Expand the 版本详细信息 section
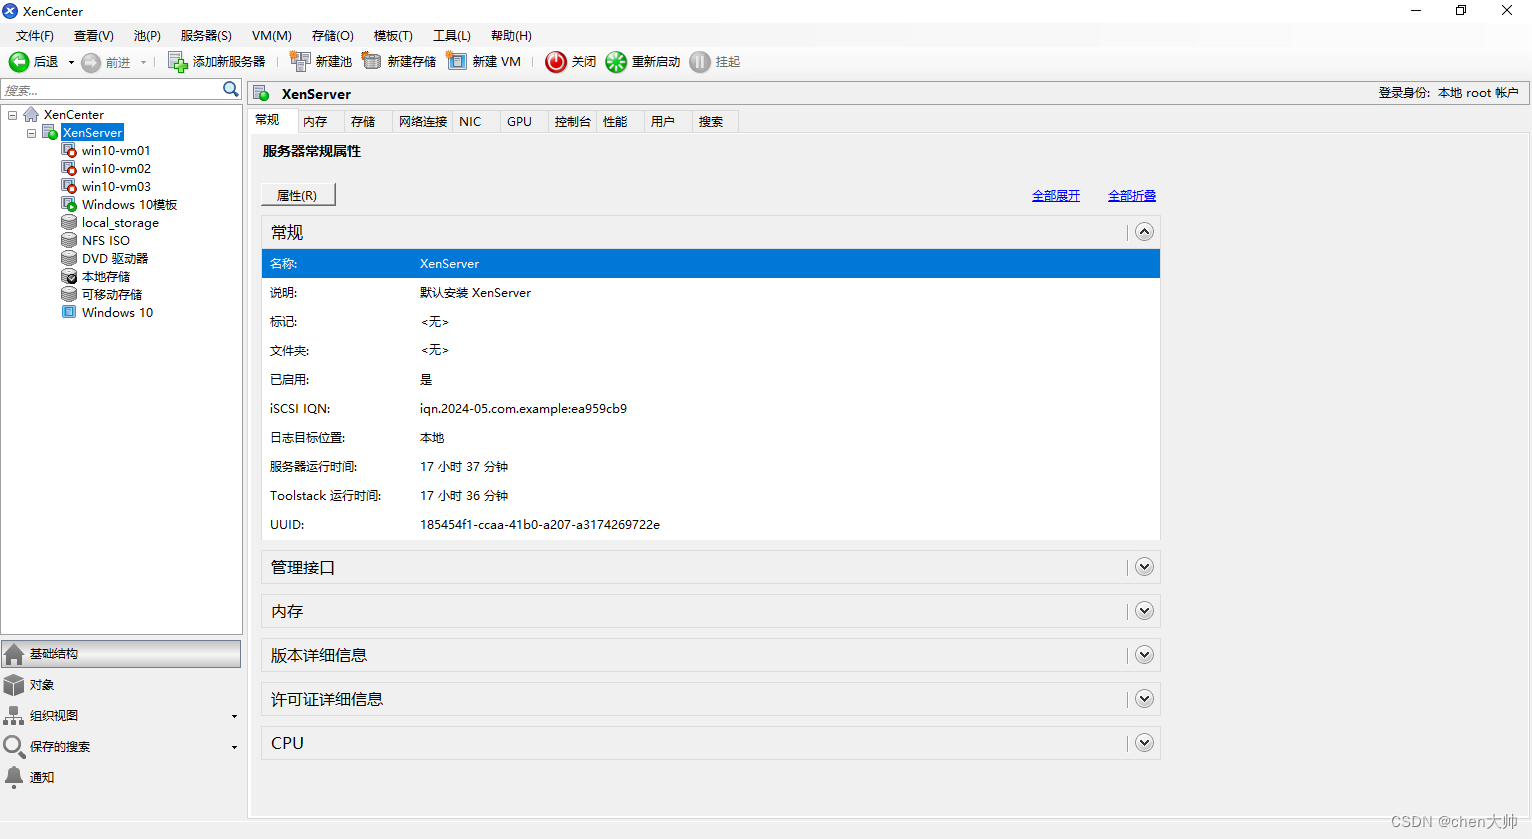 click(x=1145, y=655)
